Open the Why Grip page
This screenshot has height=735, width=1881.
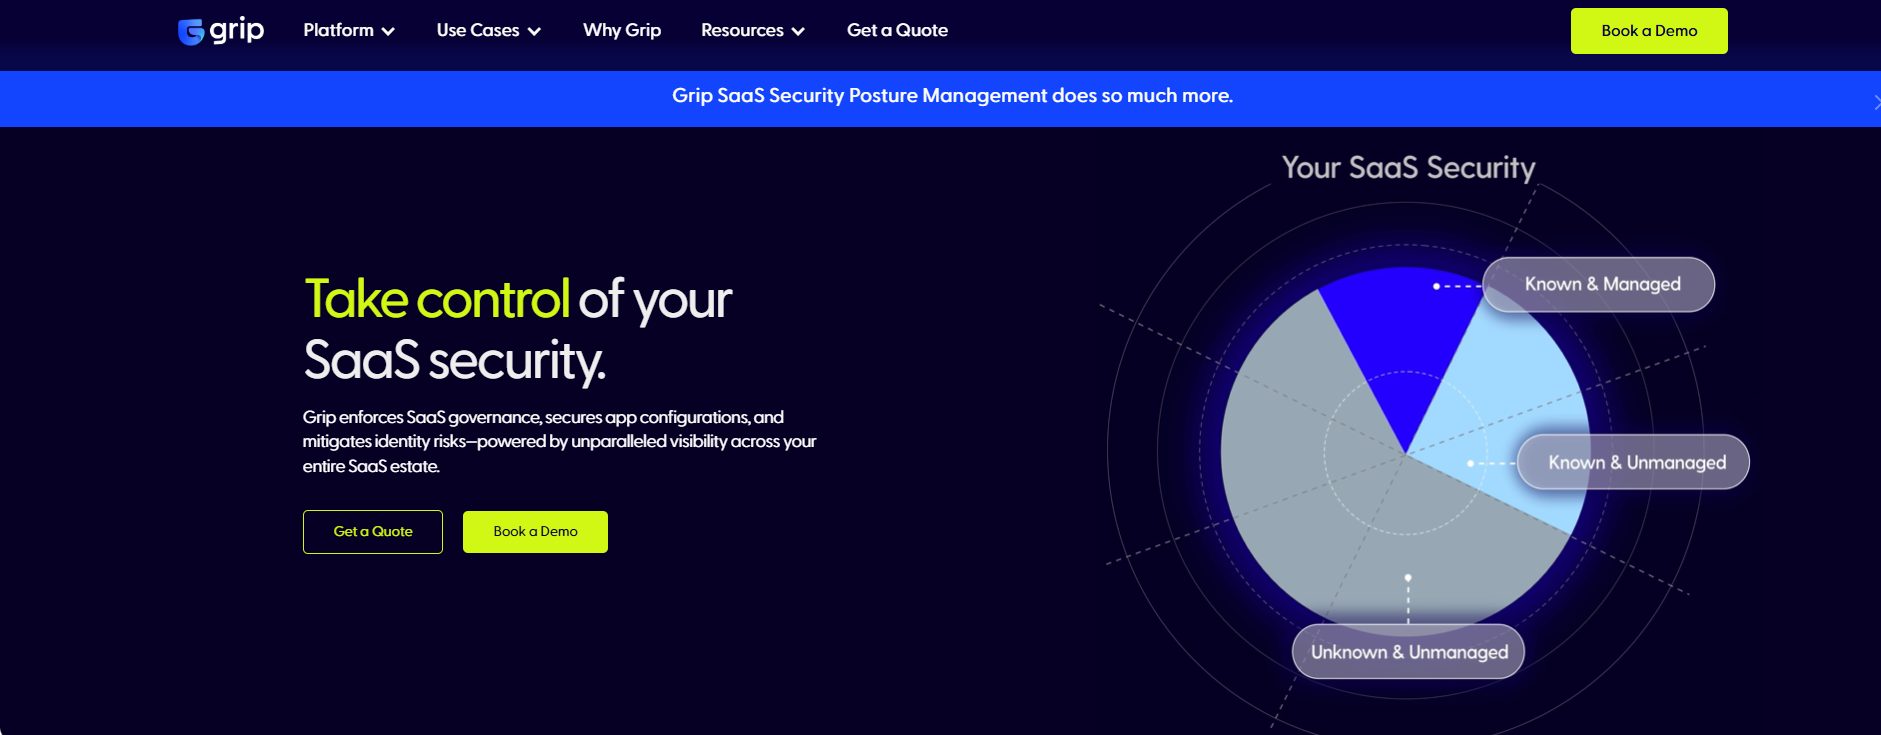point(621,30)
